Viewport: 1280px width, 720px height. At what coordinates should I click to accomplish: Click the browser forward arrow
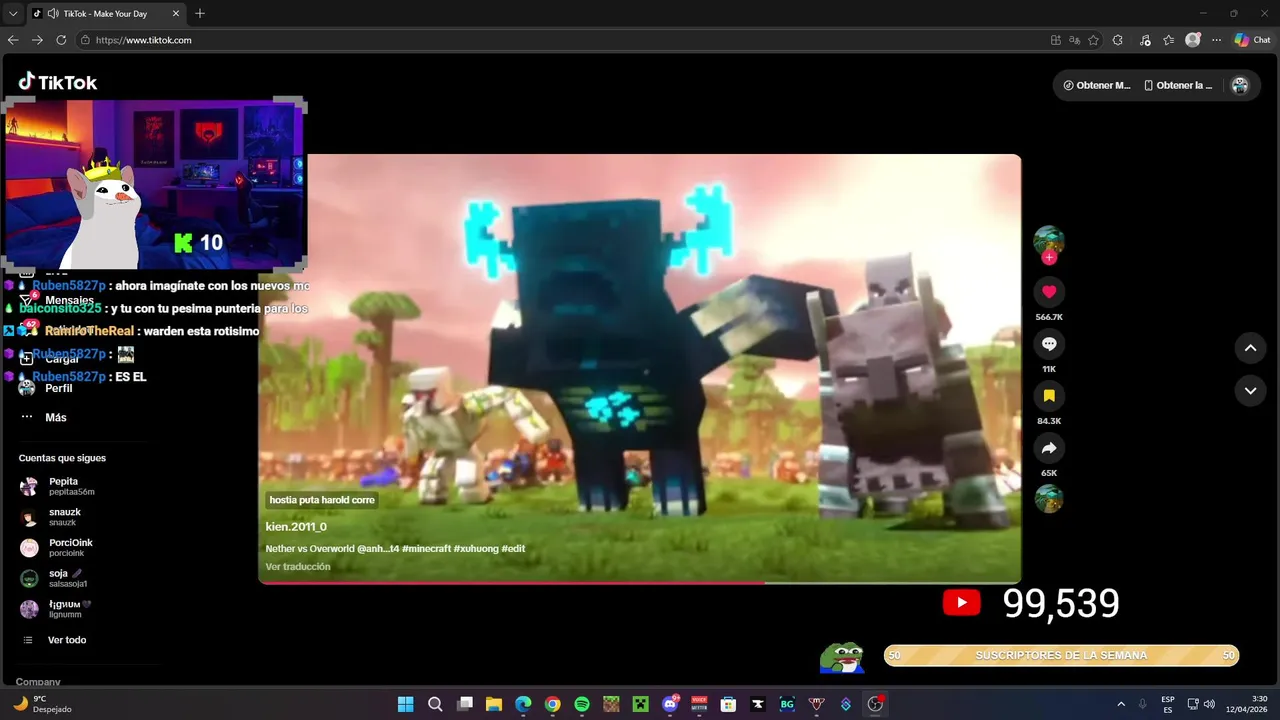tap(37, 40)
